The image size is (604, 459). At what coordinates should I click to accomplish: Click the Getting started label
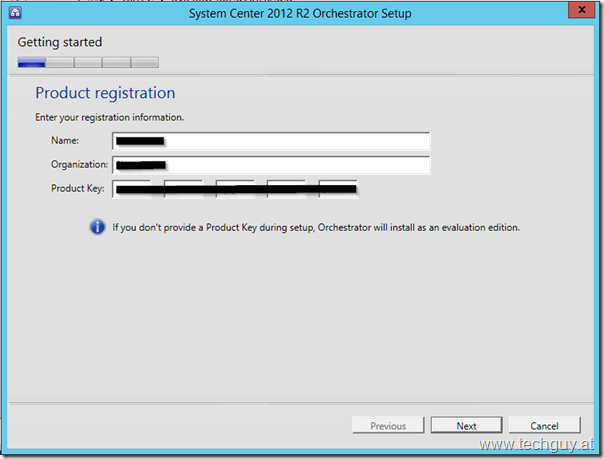60,42
